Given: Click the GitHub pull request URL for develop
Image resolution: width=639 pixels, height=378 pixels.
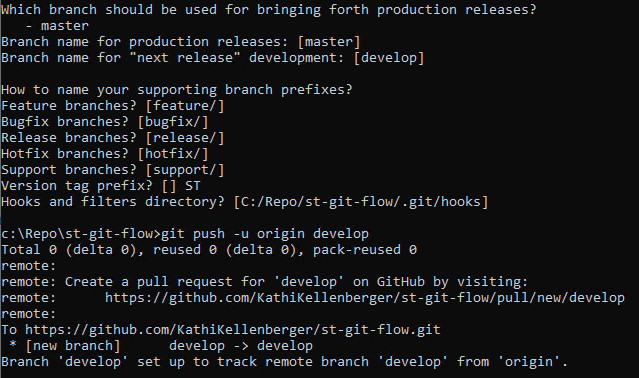Looking at the screenshot, I should (365, 298).
